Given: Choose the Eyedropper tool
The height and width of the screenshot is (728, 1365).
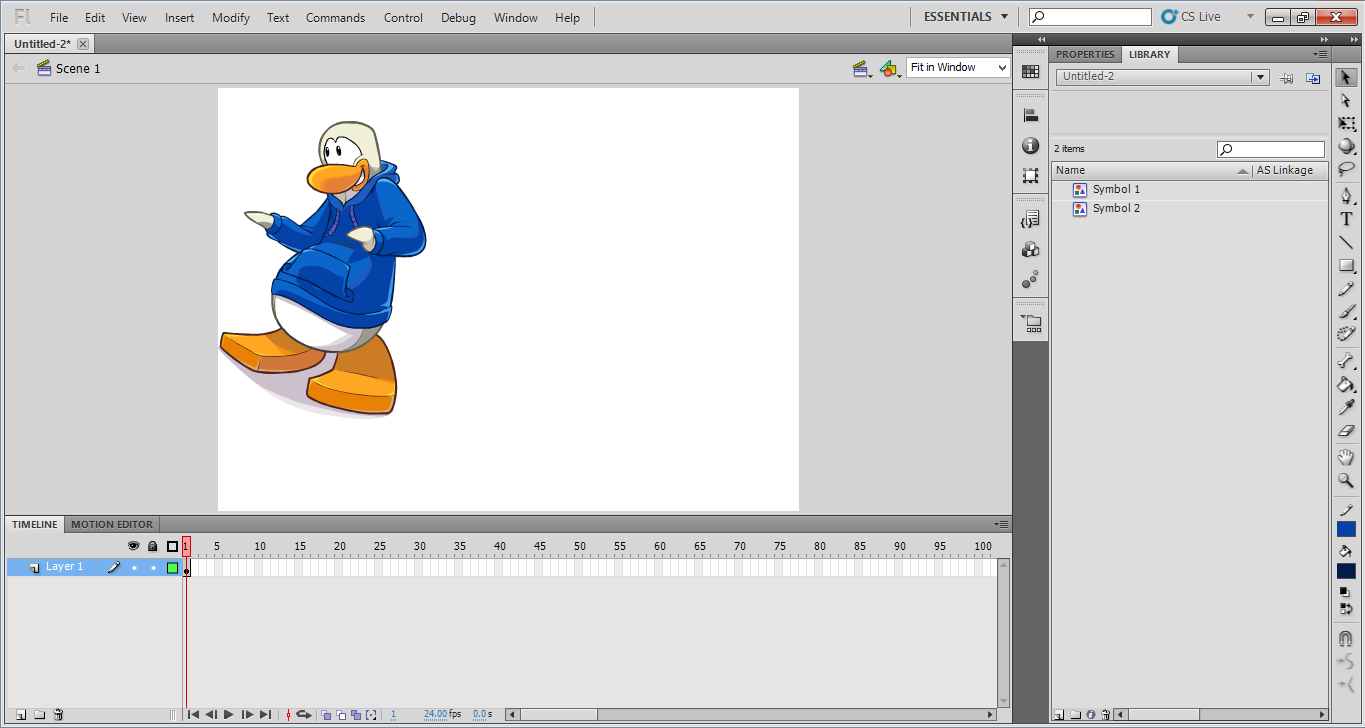Looking at the screenshot, I should tap(1346, 407).
